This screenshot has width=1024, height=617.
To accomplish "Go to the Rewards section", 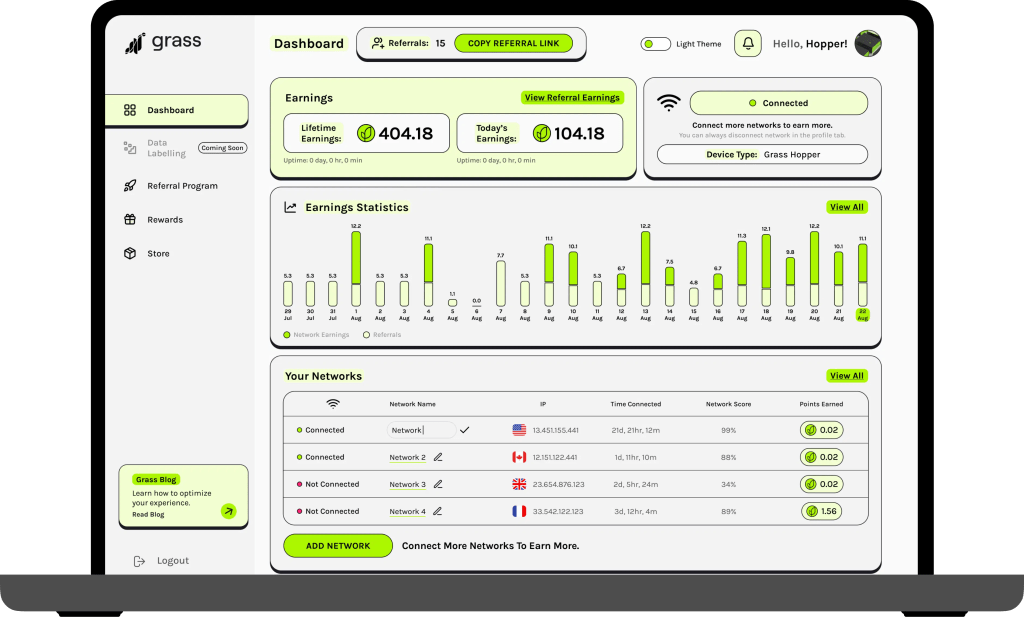I will 164,220.
